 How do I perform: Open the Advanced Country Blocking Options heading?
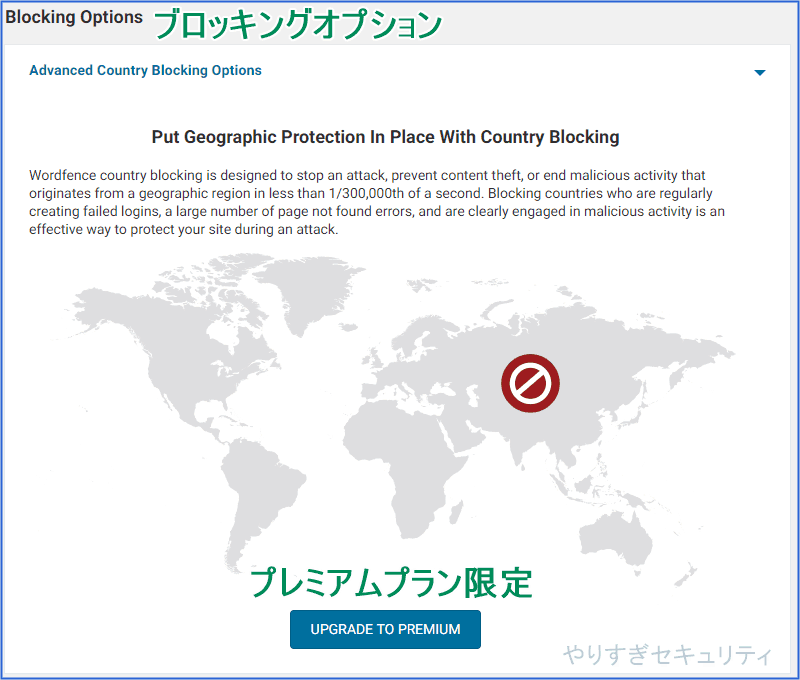click(145, 70)
